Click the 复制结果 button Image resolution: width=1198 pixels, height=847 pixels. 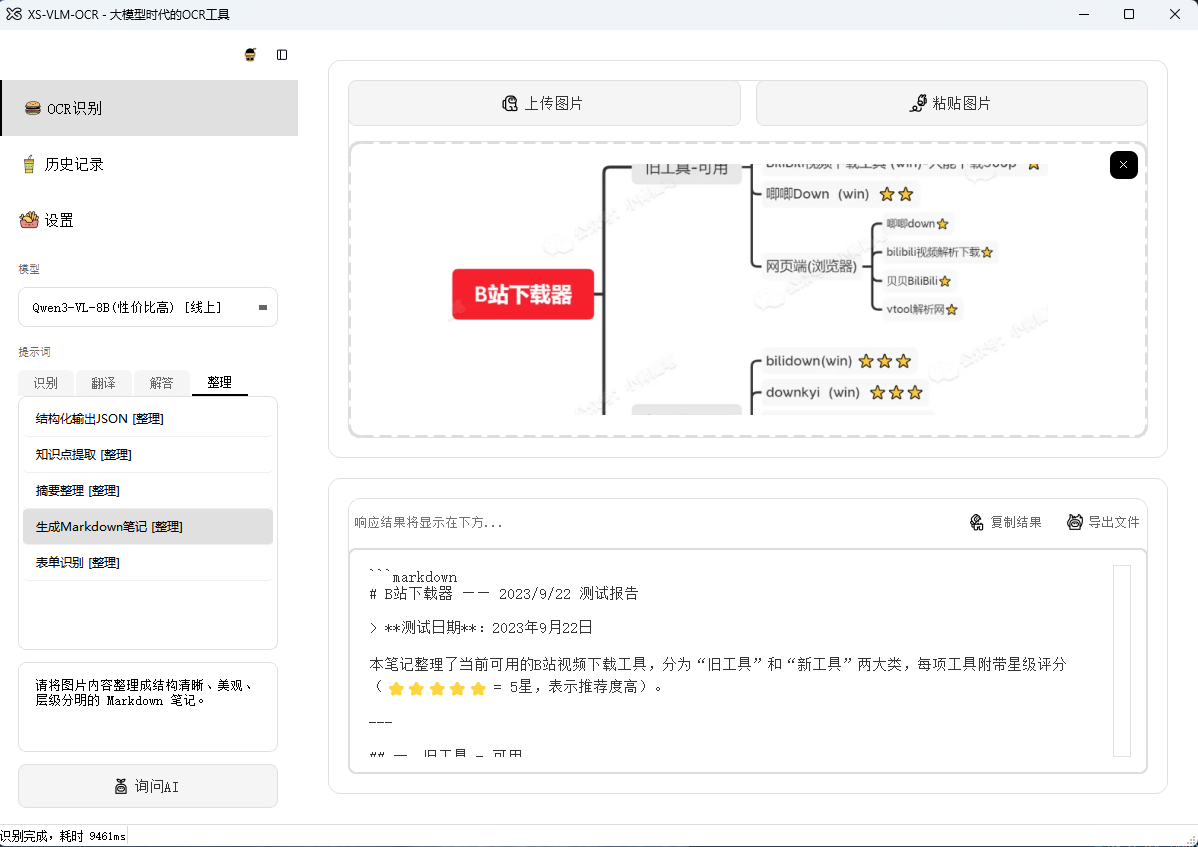1005,522
